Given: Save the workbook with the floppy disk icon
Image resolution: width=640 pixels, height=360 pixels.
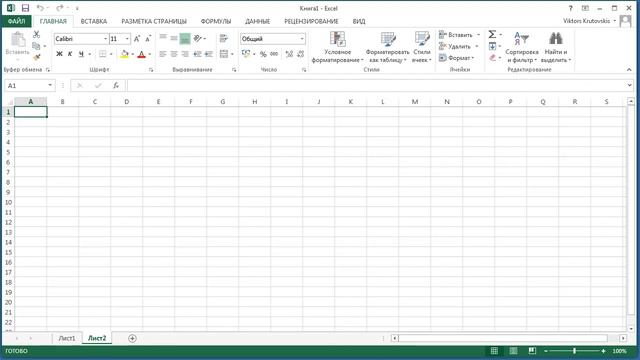Looking at the screenshot, I should pyautogui.click(x=25, y=8).
